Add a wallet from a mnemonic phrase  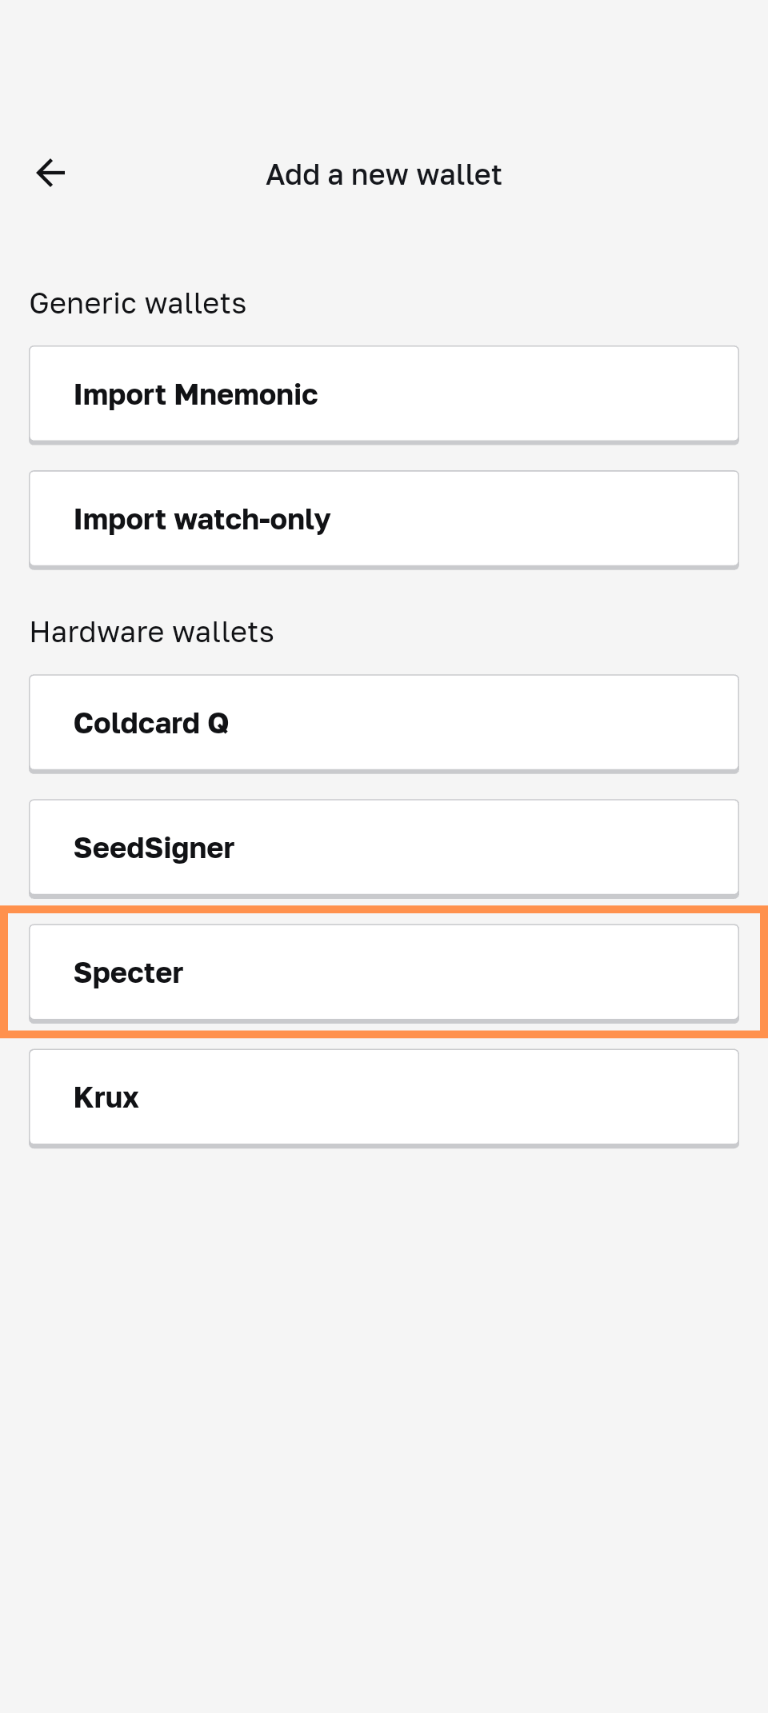tap(384, 394)
